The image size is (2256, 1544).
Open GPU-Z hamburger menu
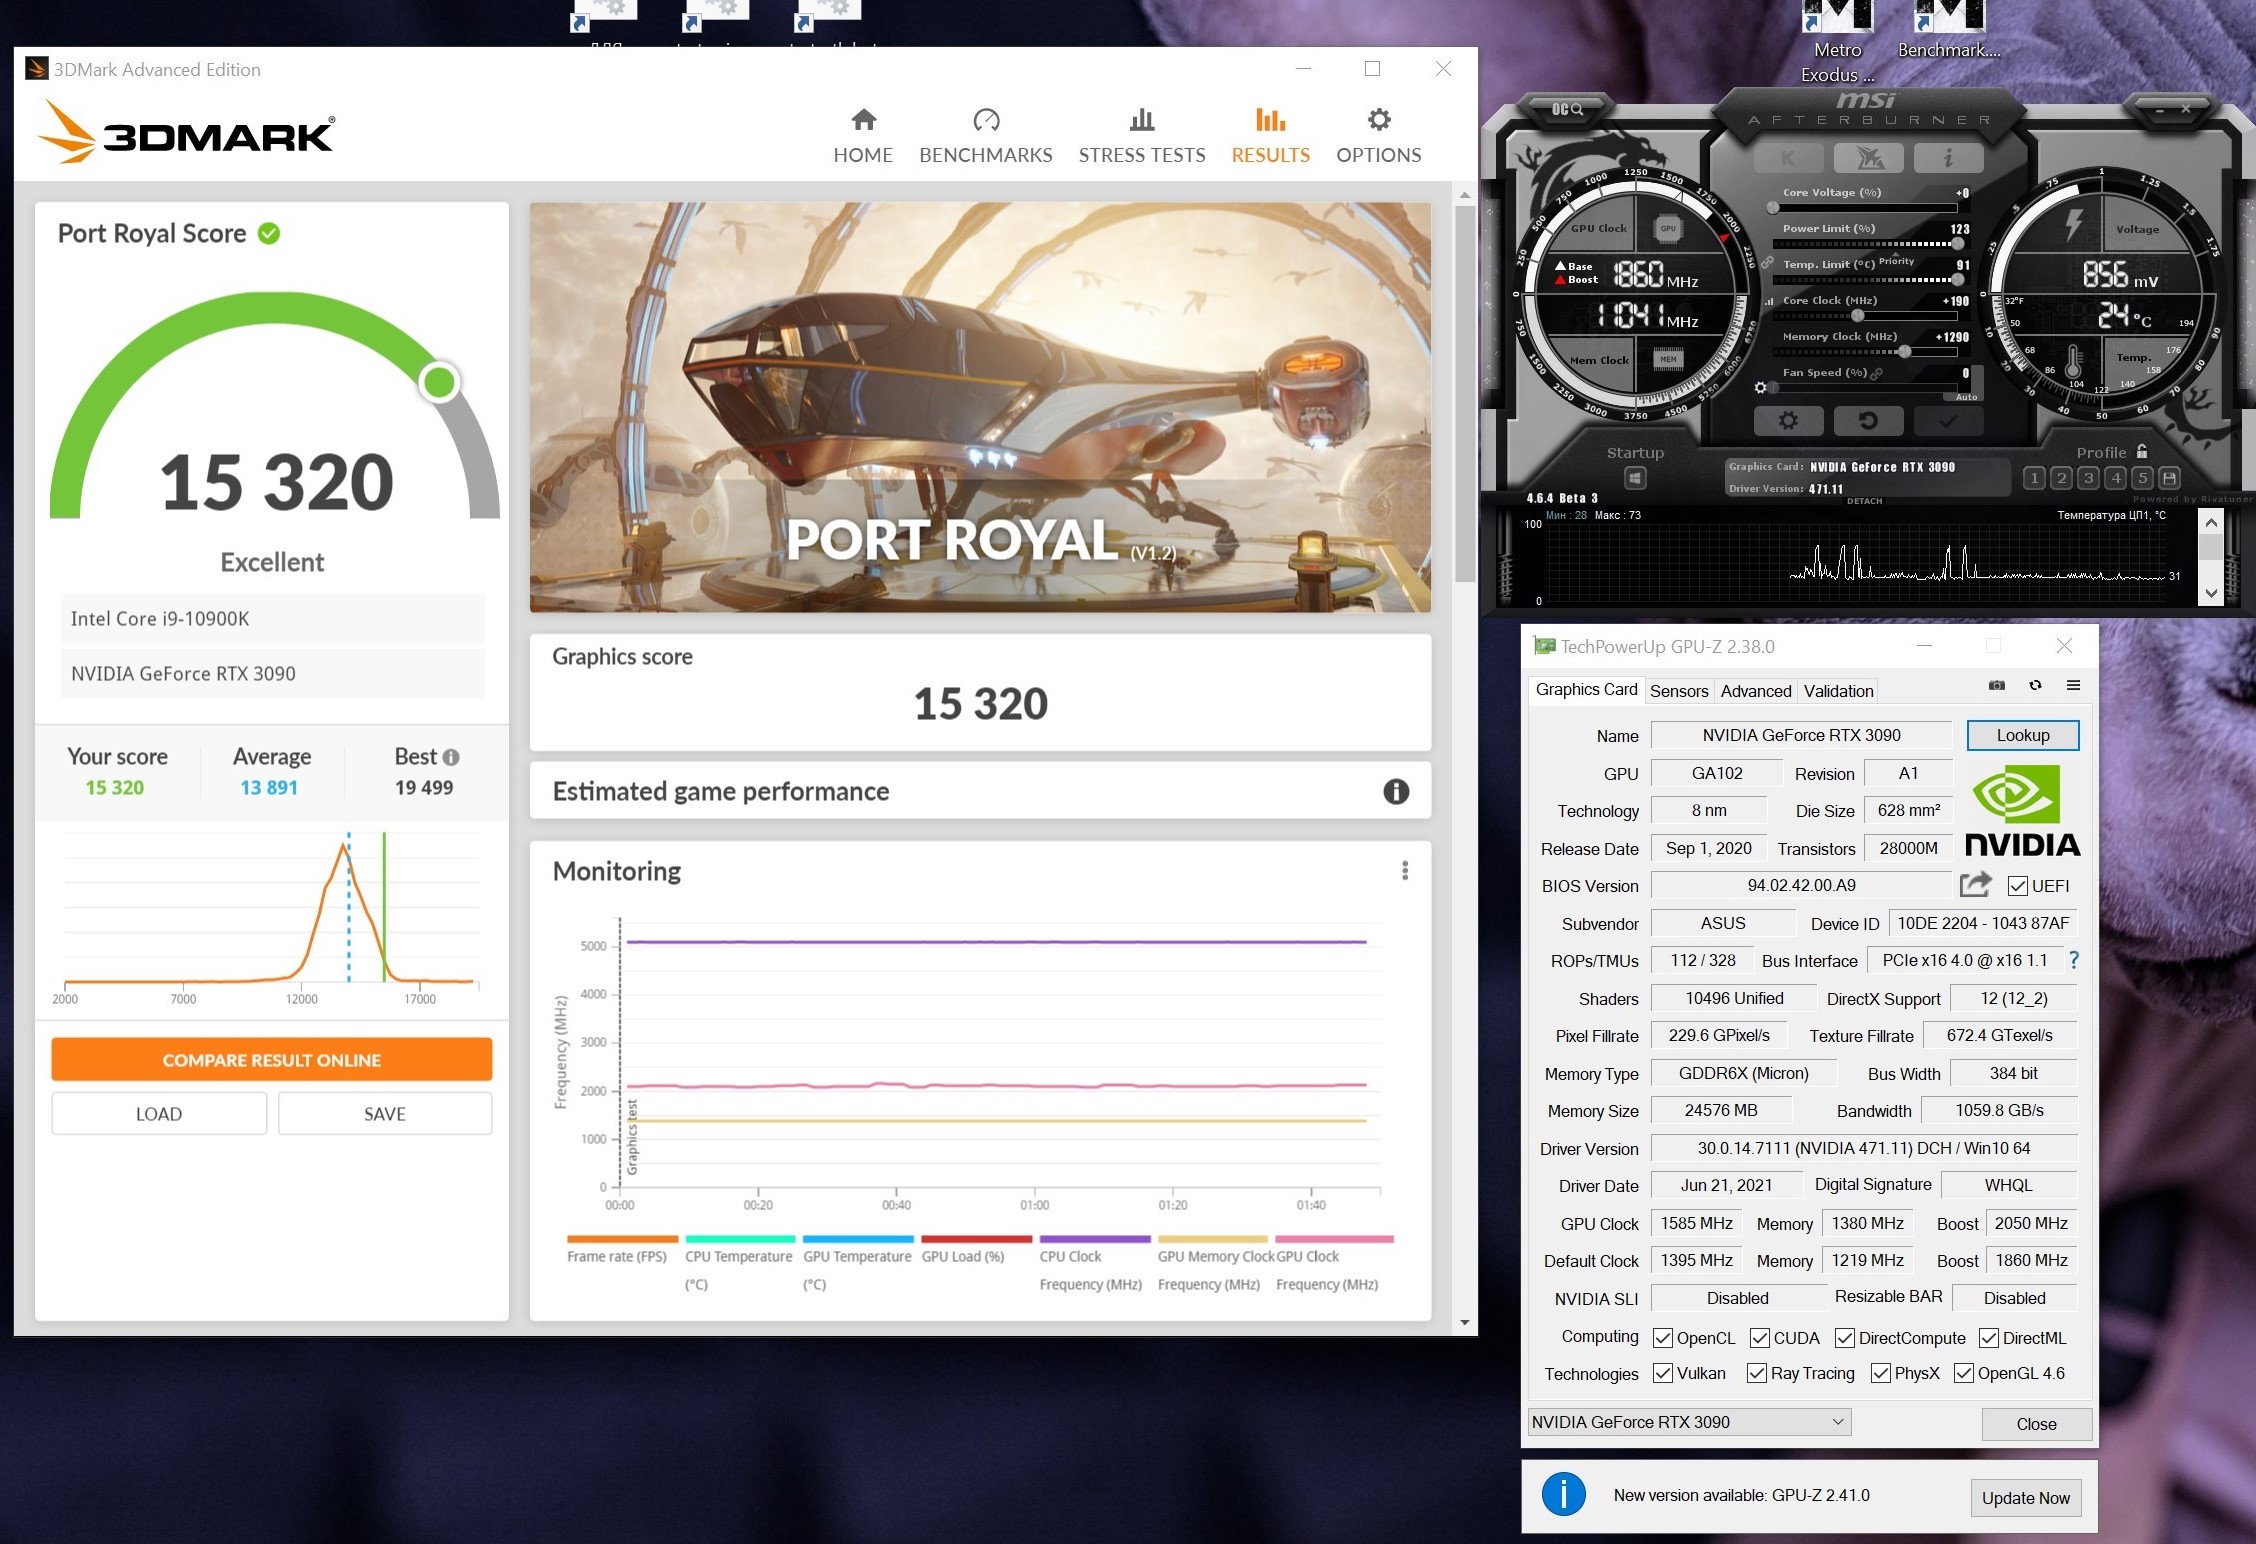pos(2073,686)
